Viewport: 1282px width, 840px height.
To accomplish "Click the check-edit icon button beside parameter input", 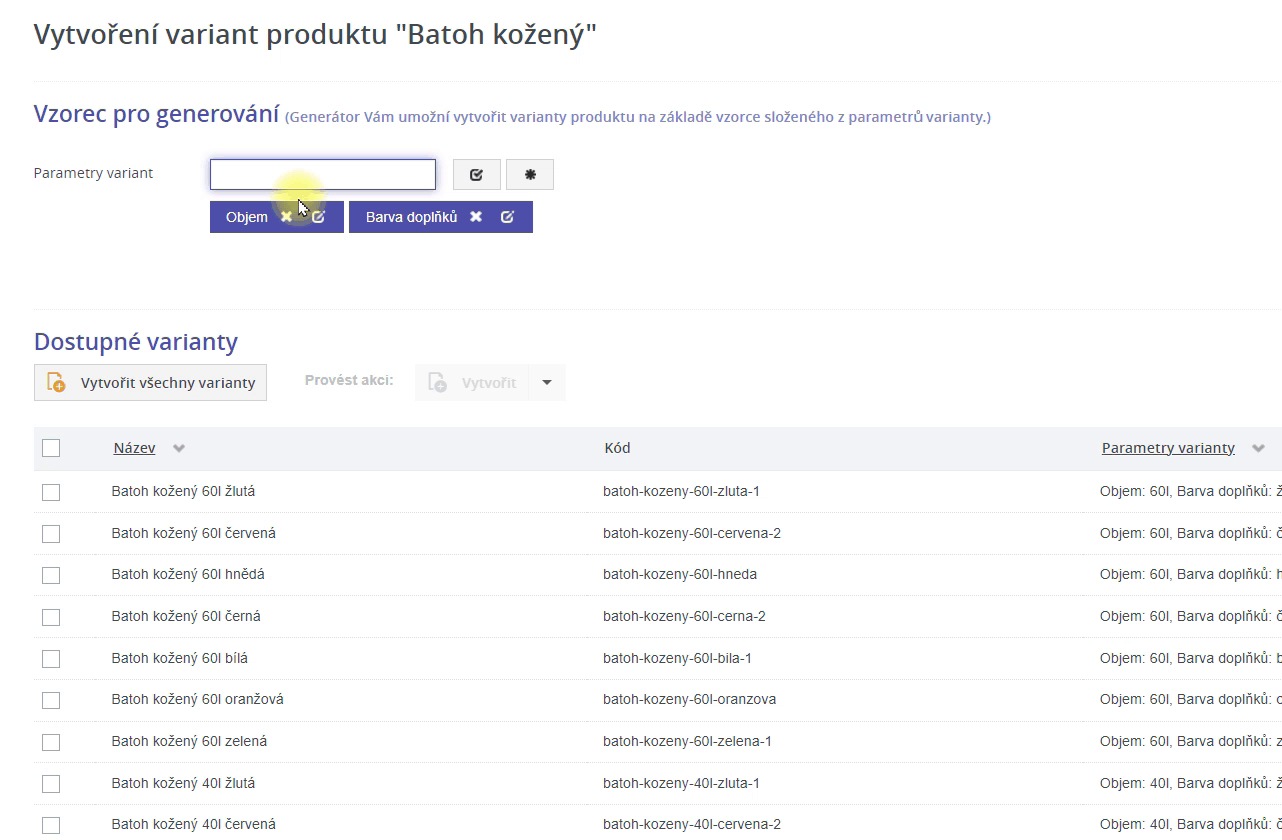I will [x=476, y=175].
